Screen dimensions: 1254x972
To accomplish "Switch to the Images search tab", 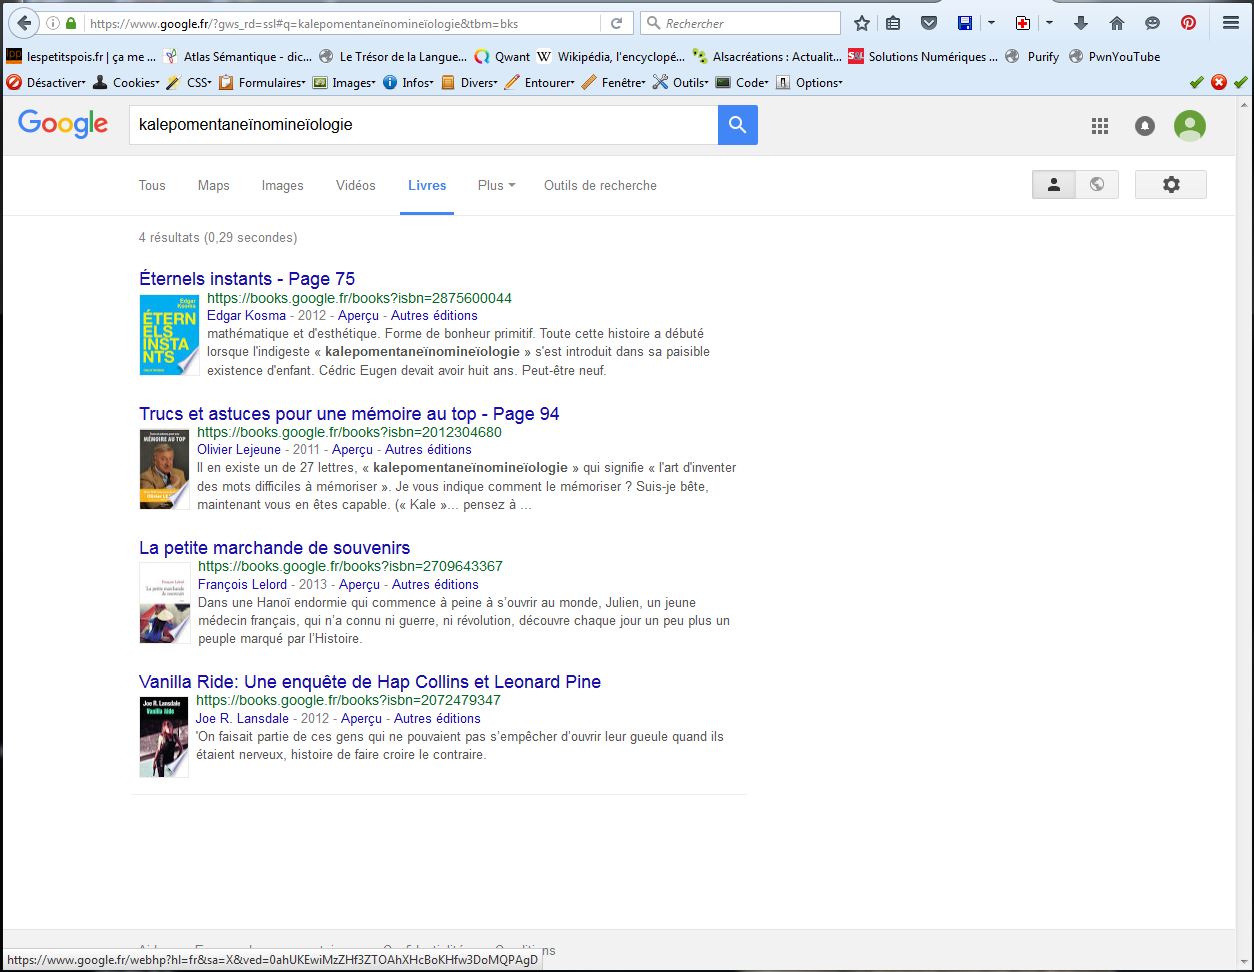I will pos(282,185).
